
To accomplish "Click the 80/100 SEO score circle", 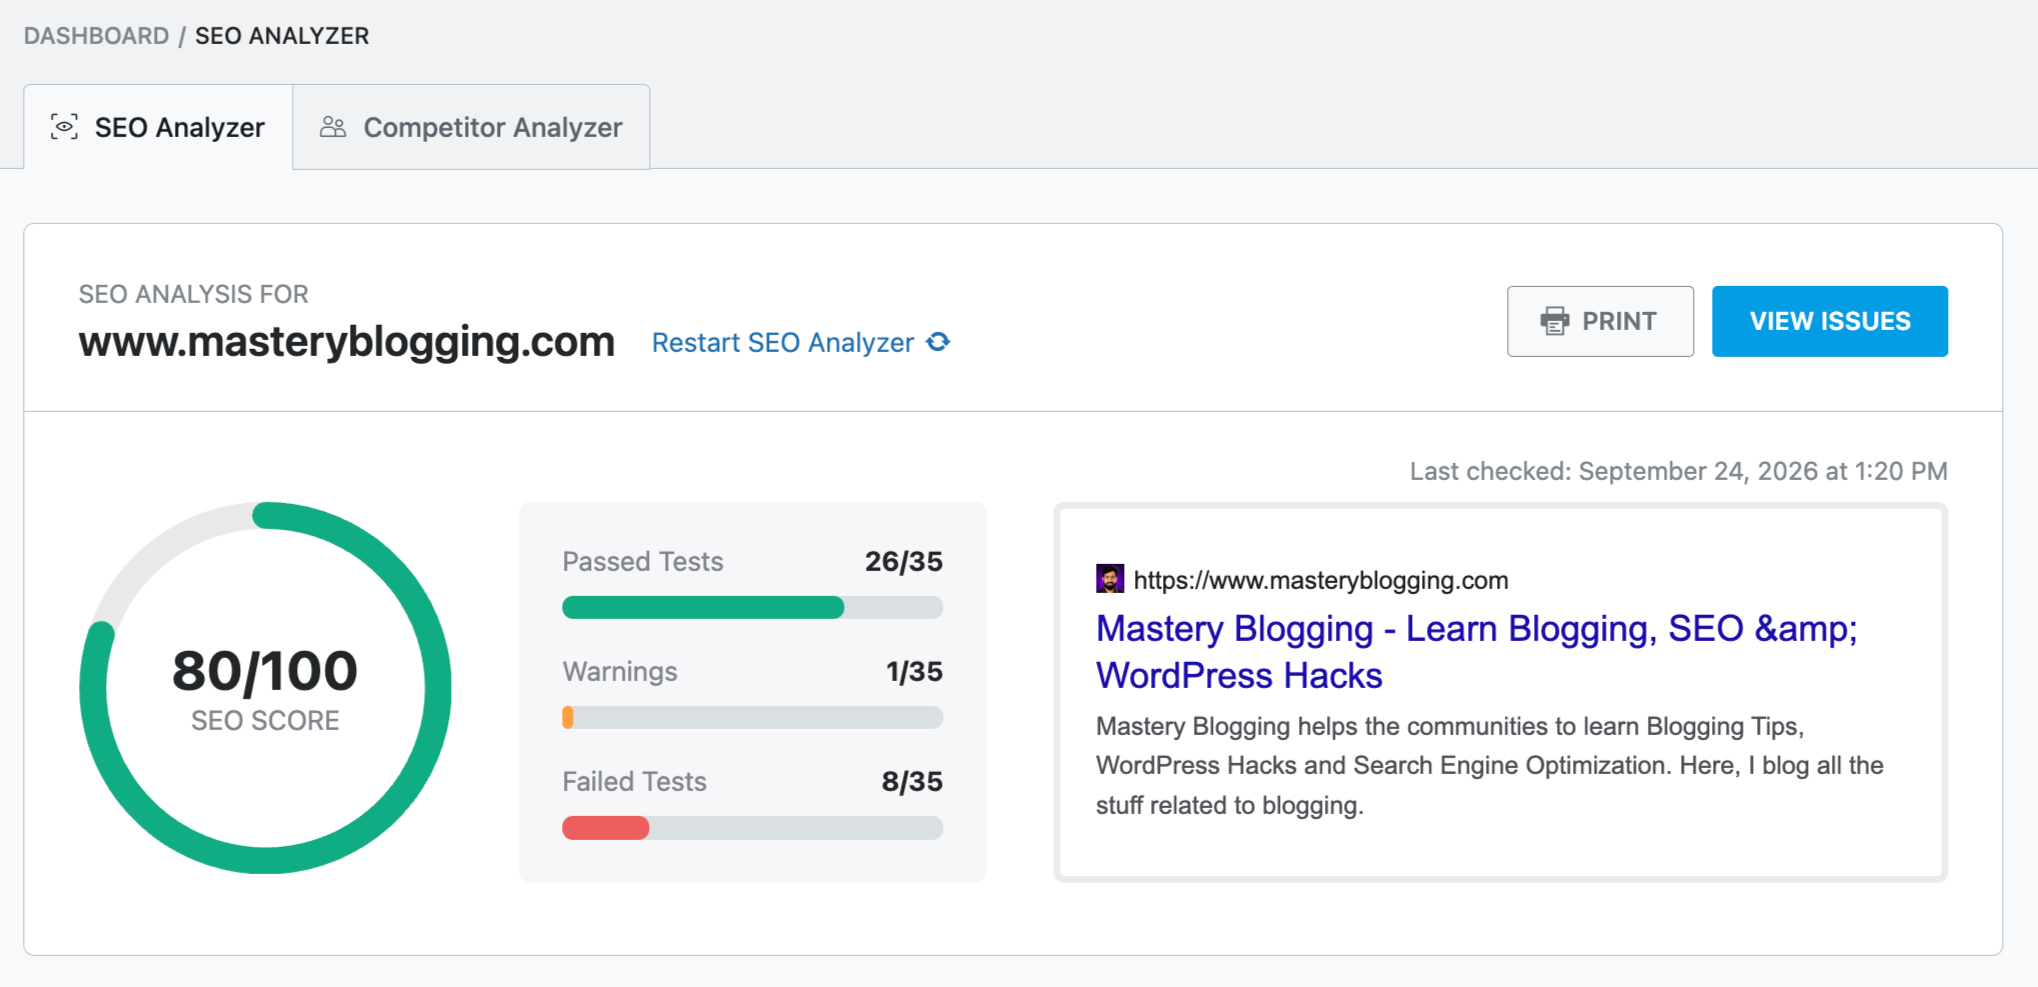I will coord(265,688).
